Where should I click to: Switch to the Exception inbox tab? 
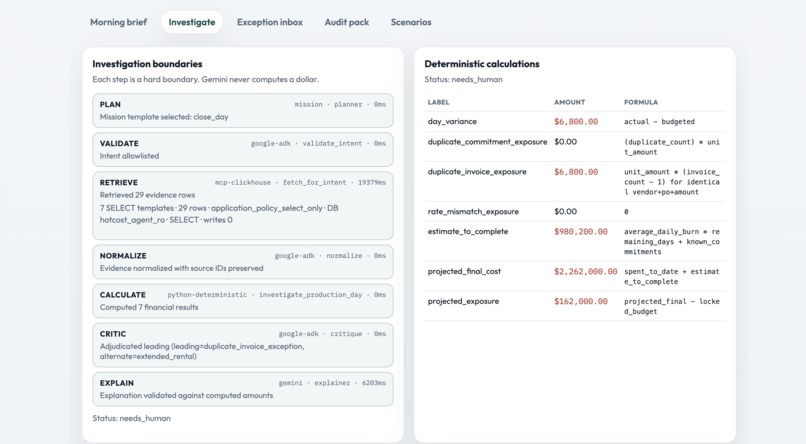(270, 22)
